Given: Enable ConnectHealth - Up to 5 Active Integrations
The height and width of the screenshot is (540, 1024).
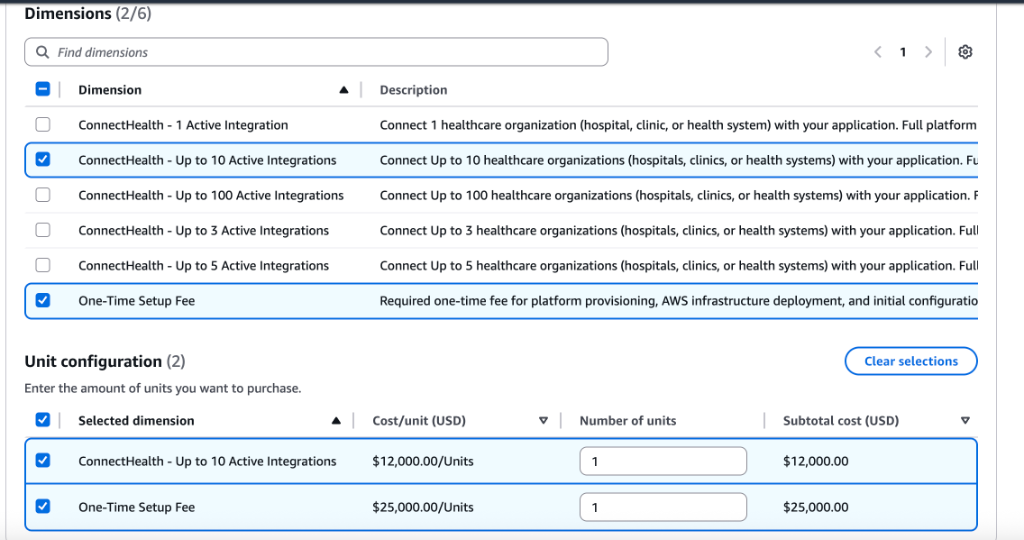Looking at the screenshot, I should pos(43,265).
